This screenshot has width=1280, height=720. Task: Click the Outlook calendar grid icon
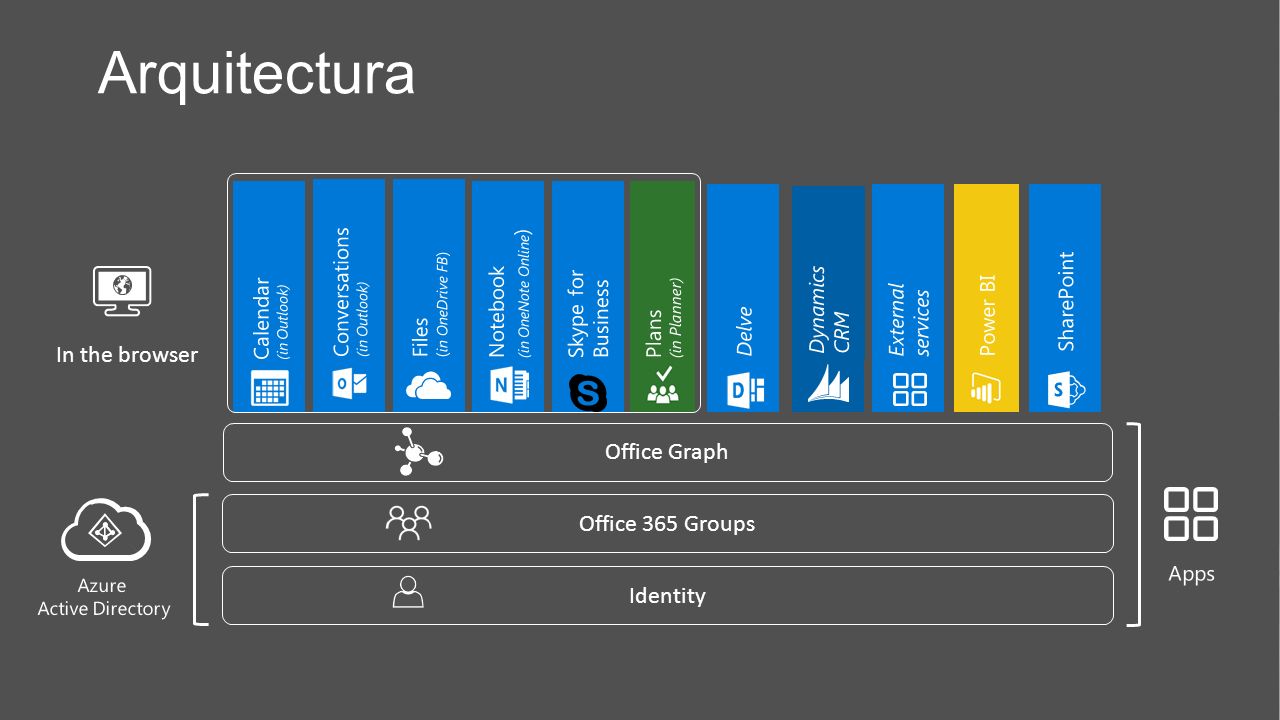[270, 388]
